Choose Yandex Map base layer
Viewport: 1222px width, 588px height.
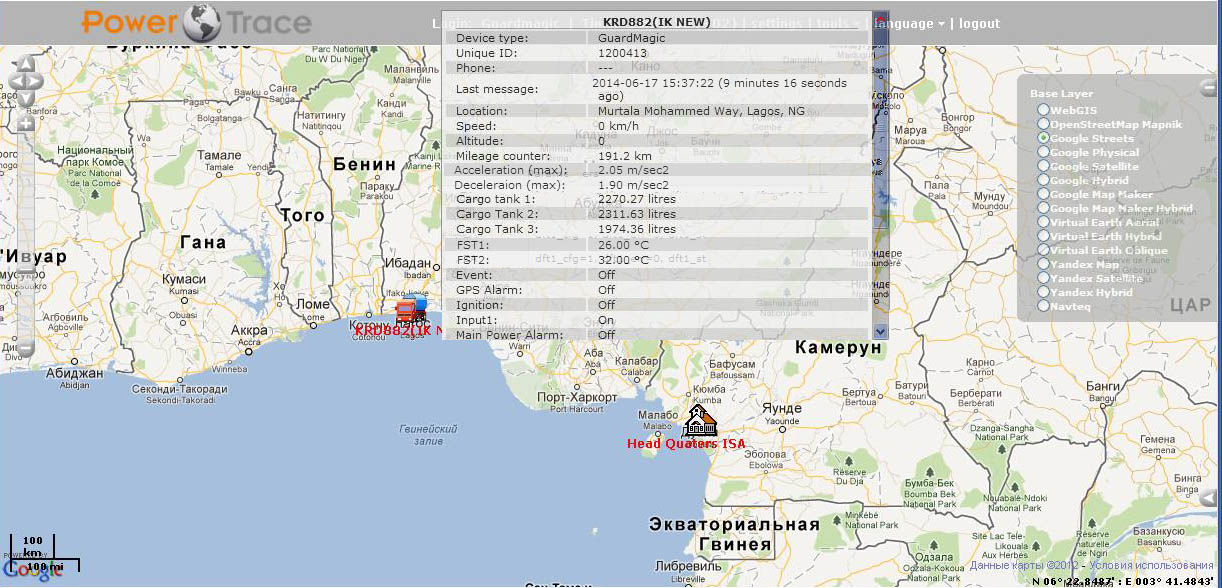click(1044, 265)
